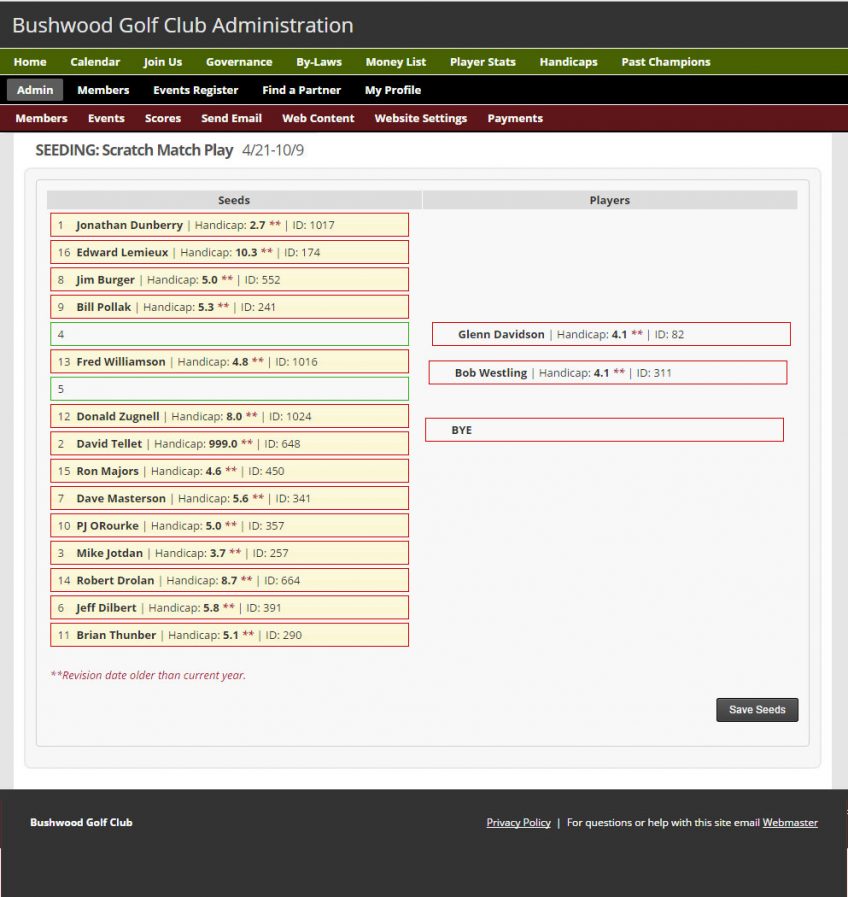Open the Governance page
Viewport: 848px width, 897px height.
click(239, 62)
